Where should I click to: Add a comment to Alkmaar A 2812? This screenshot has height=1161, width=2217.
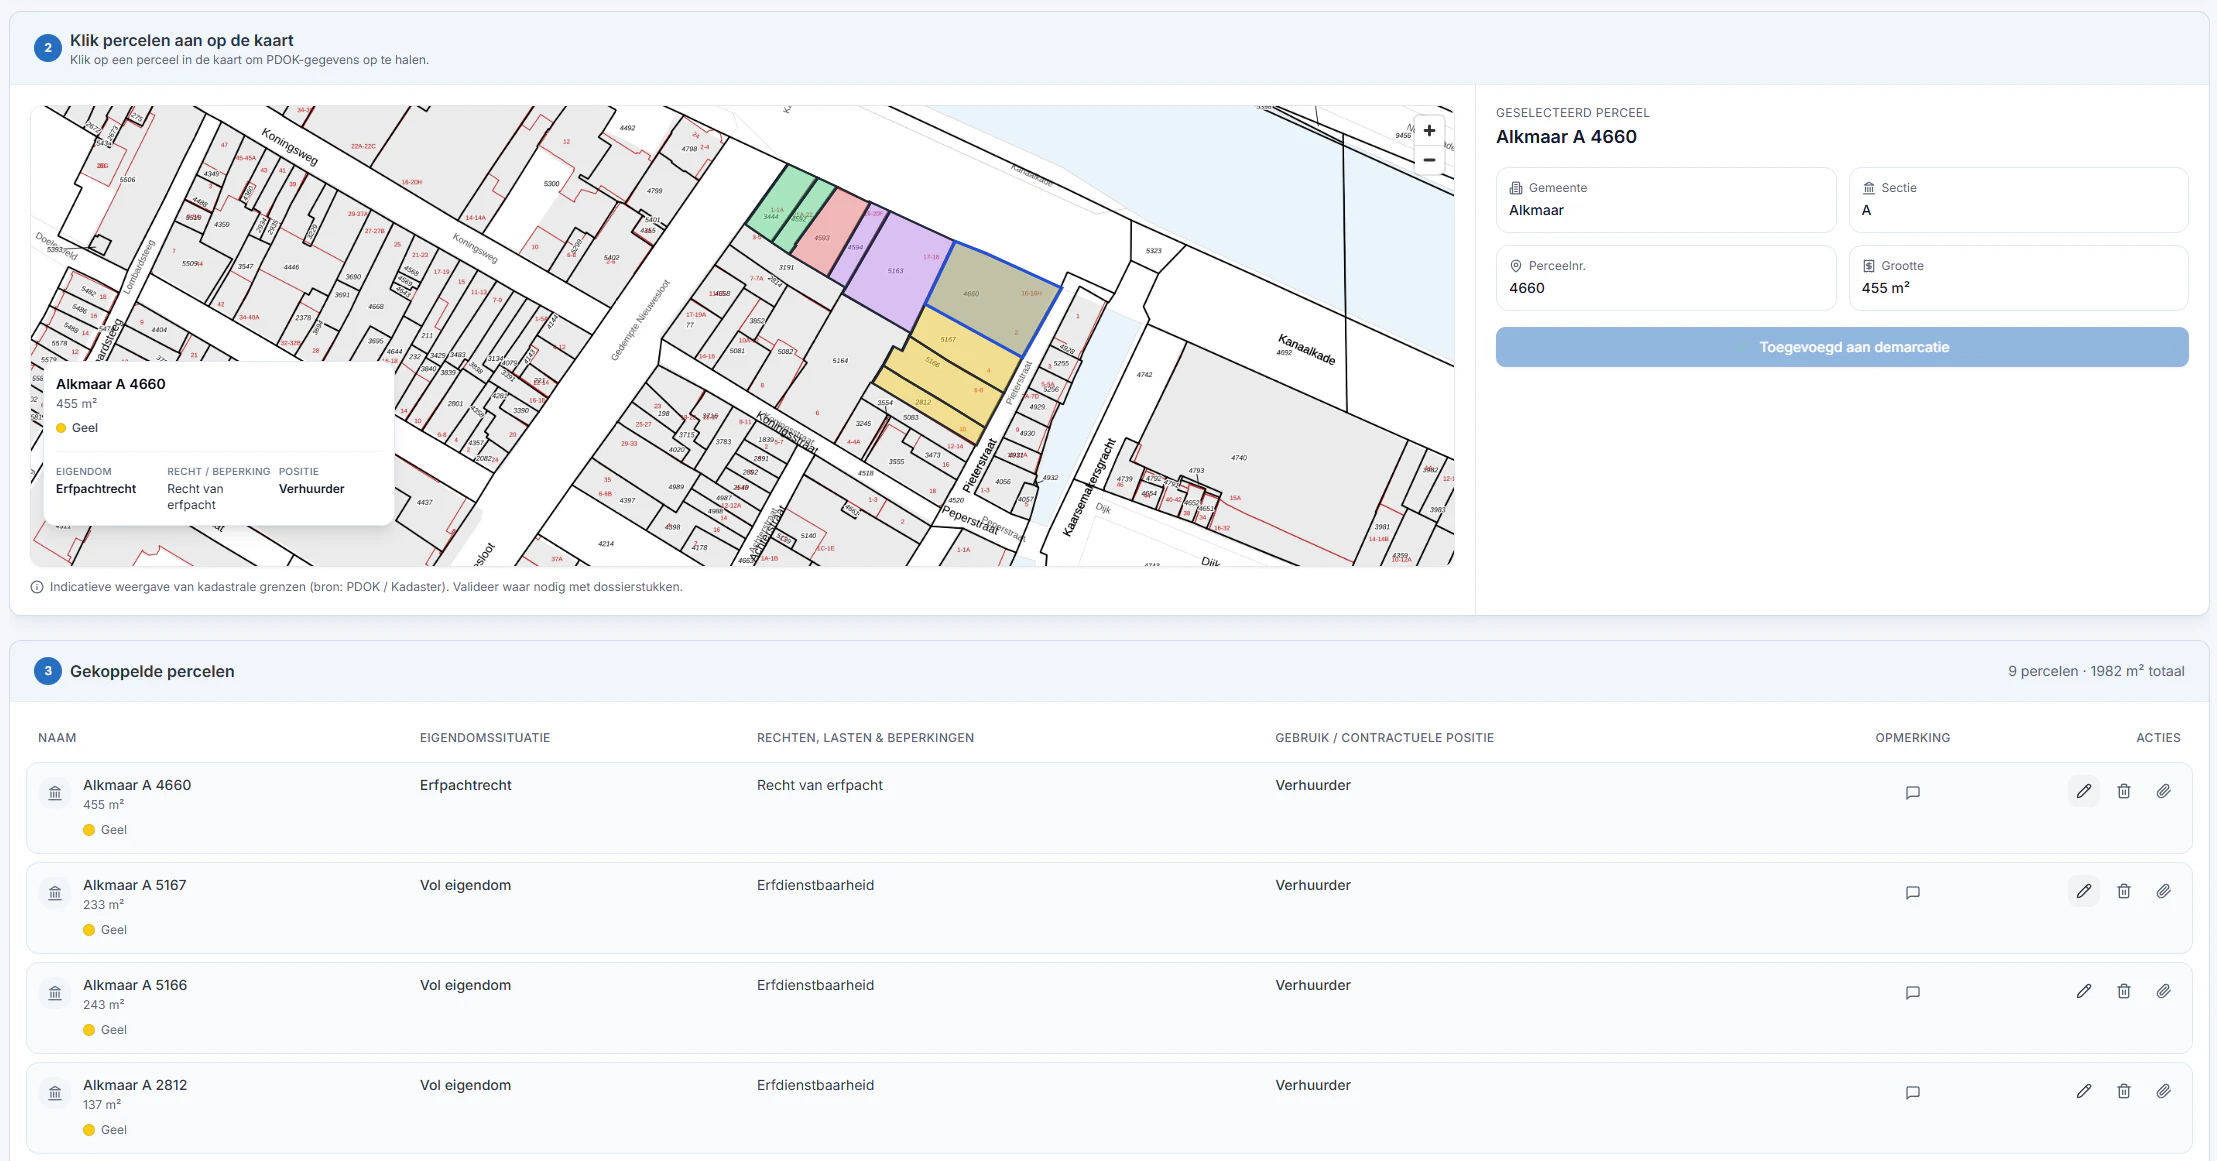1913,1093
